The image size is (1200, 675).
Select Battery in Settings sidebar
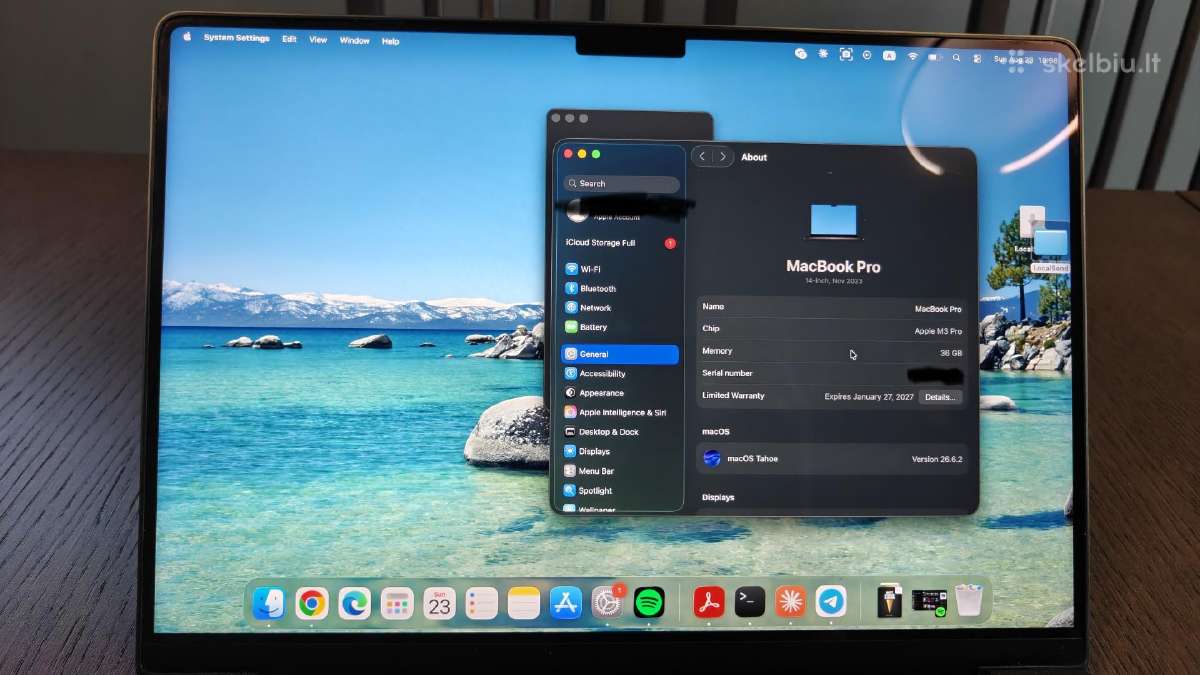[x=620, y=327]
